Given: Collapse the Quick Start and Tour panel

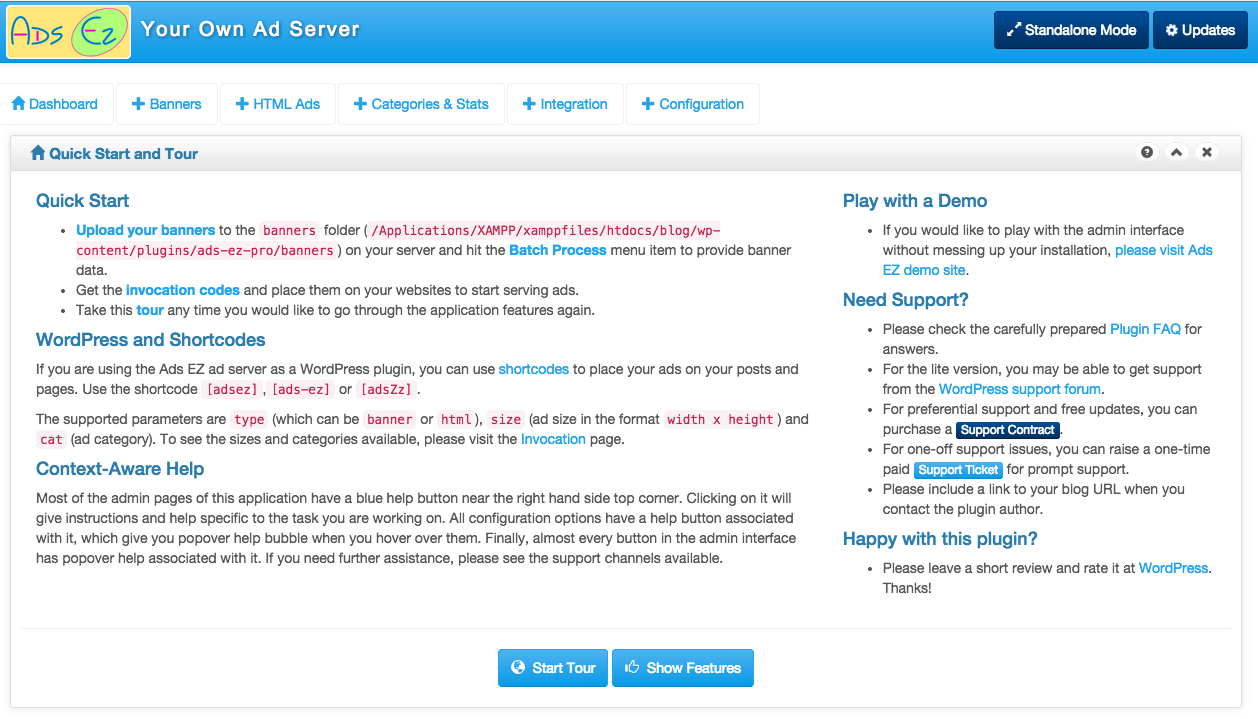Looking at the screenshot, I should [1177, 152].
